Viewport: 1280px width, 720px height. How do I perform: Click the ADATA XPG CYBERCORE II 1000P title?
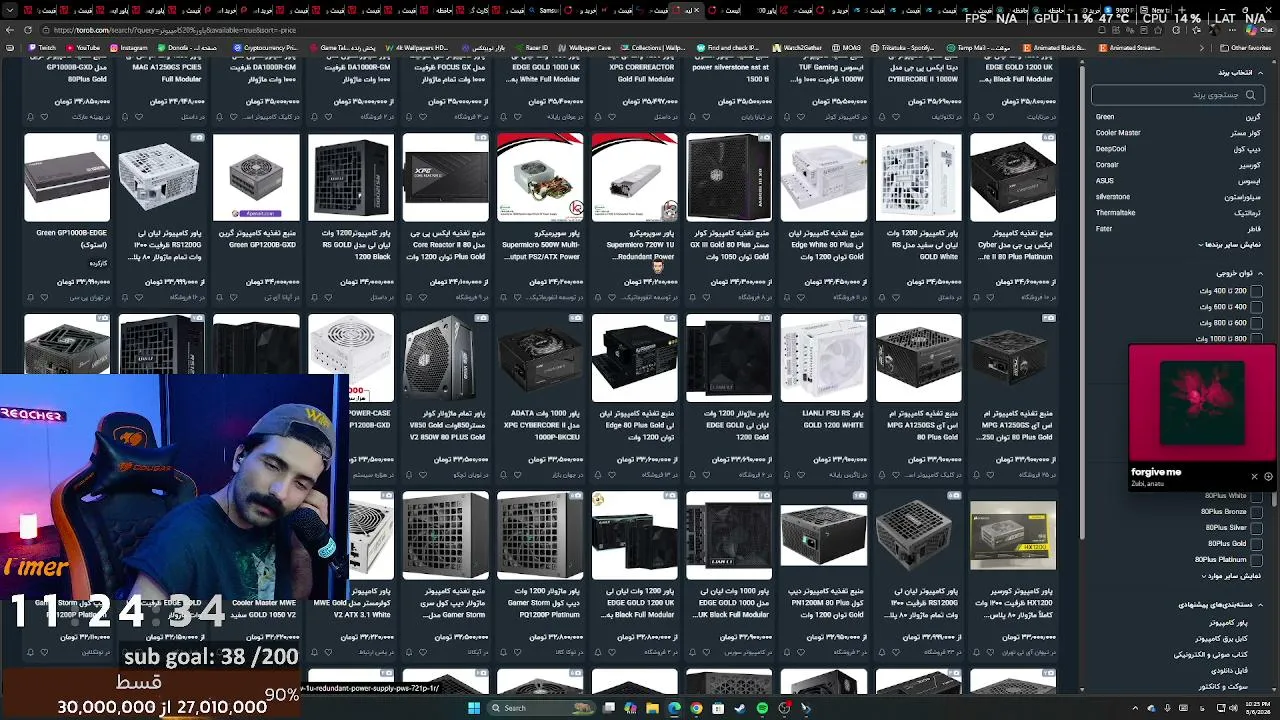tap(540, 425)
